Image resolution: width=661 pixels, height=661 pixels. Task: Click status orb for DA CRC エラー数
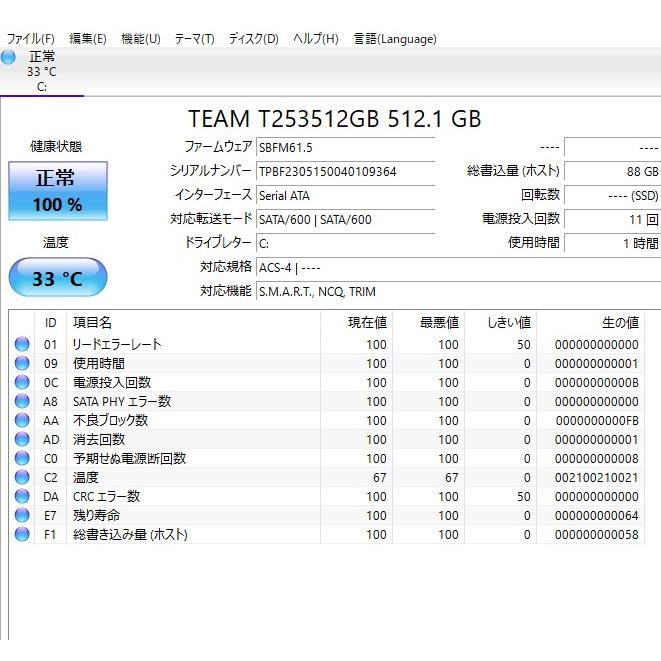click(x=22, y=496)
